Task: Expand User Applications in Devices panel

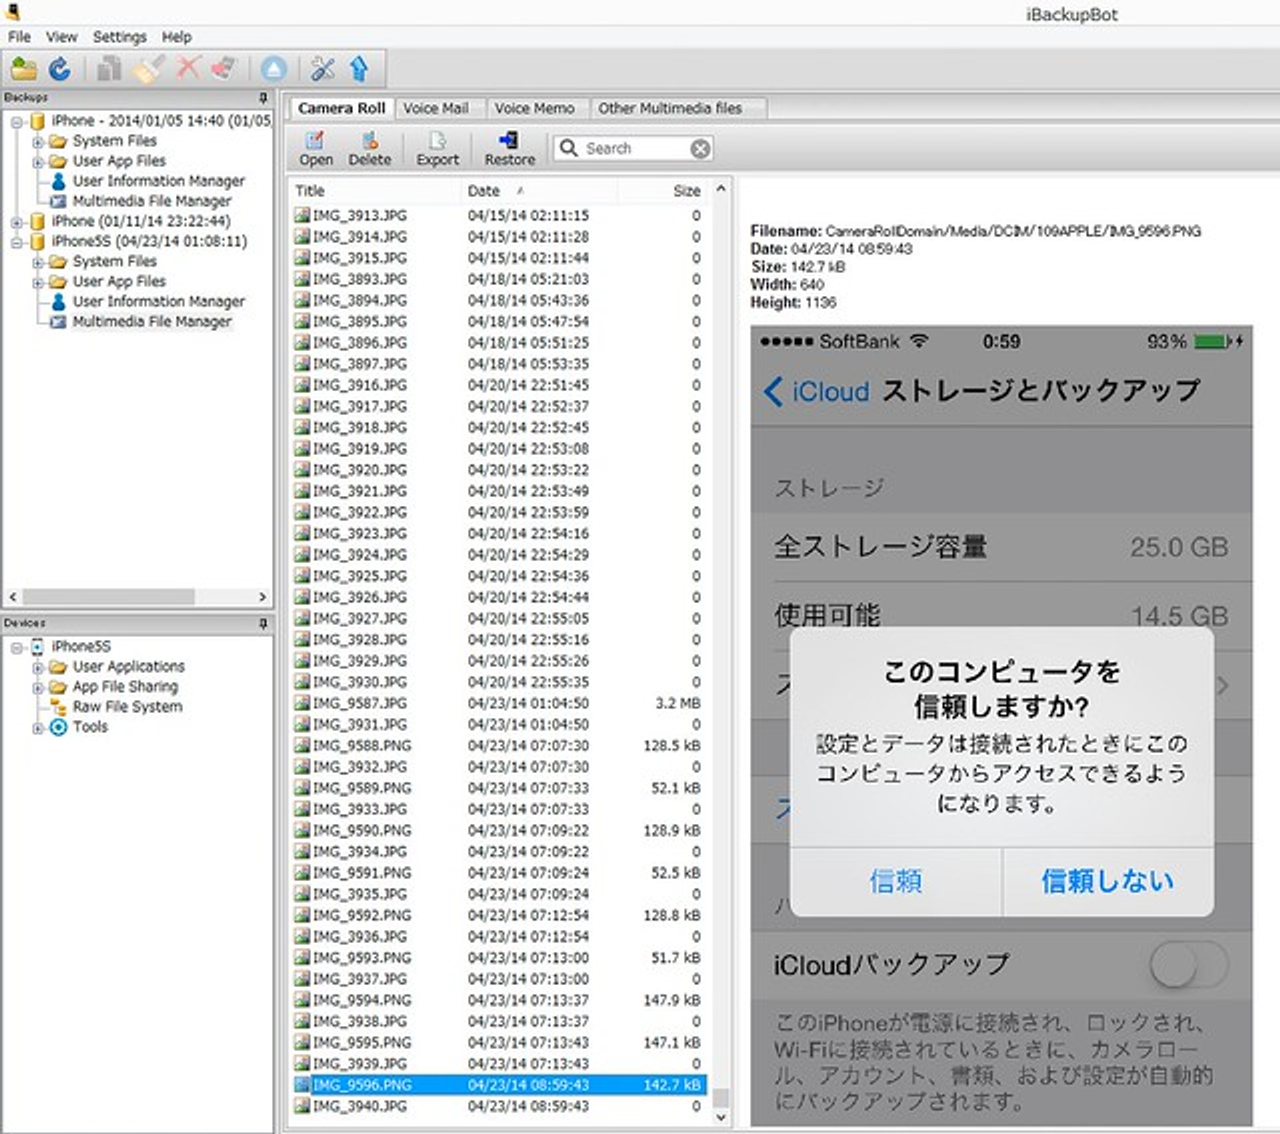Action: pos(37,666)
